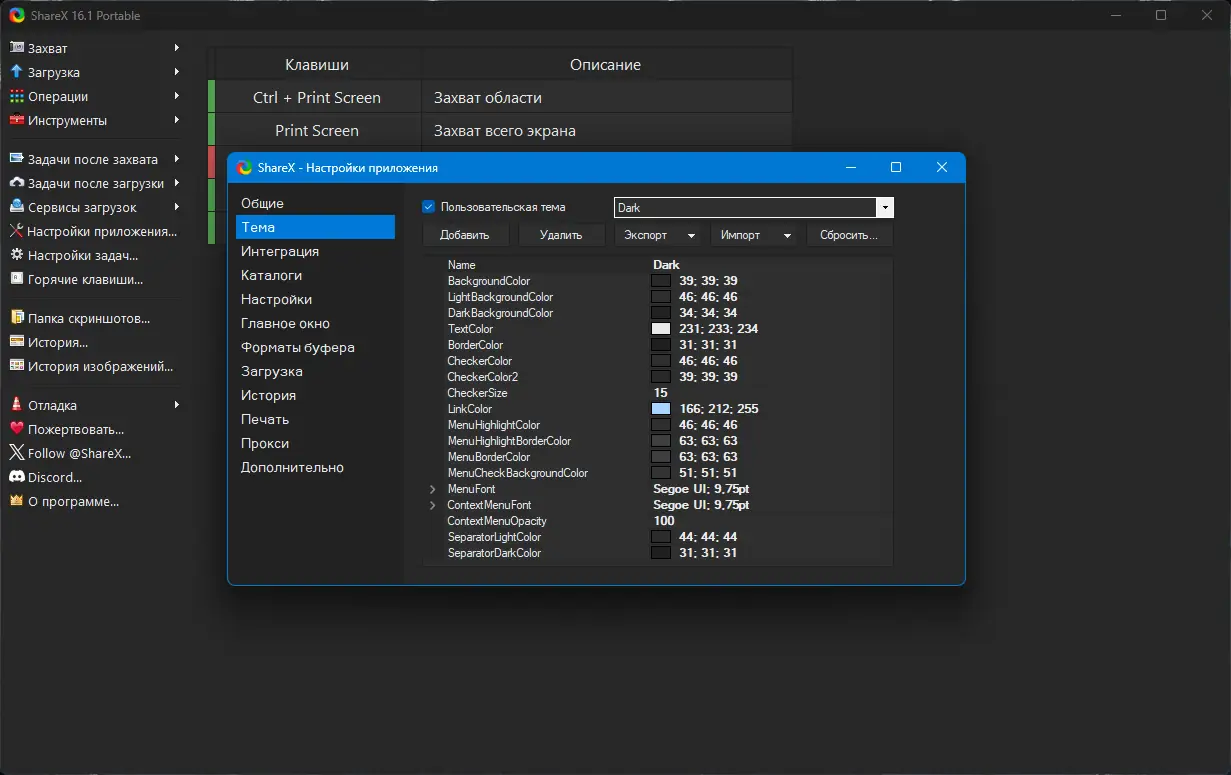The image size is (1231, 775).
Task: Uncheck the Пользовательская тема checkbox
Action: pos(429,207)
